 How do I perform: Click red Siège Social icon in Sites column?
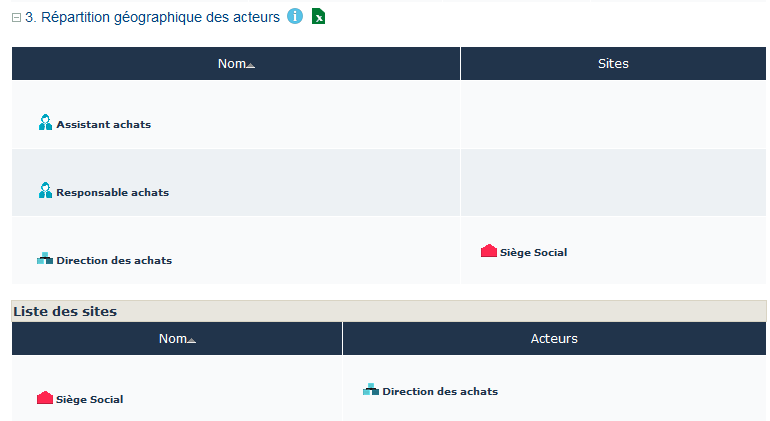pos(489,251)
